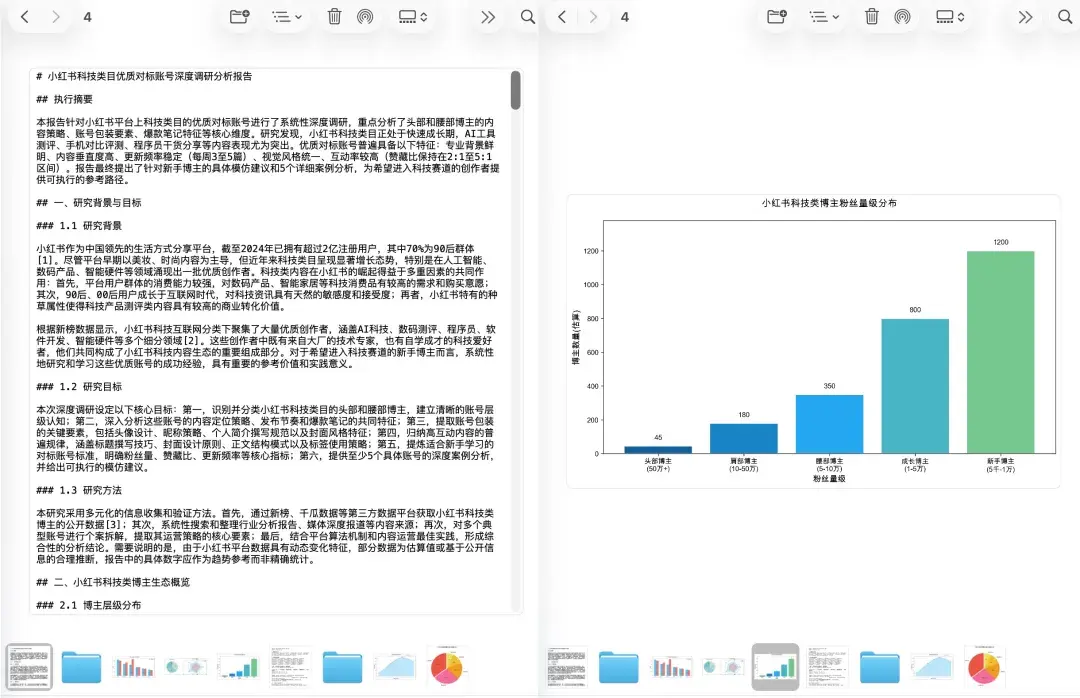
Task: Open the group-by dropdown in the left window
Action: pos(287,17)
